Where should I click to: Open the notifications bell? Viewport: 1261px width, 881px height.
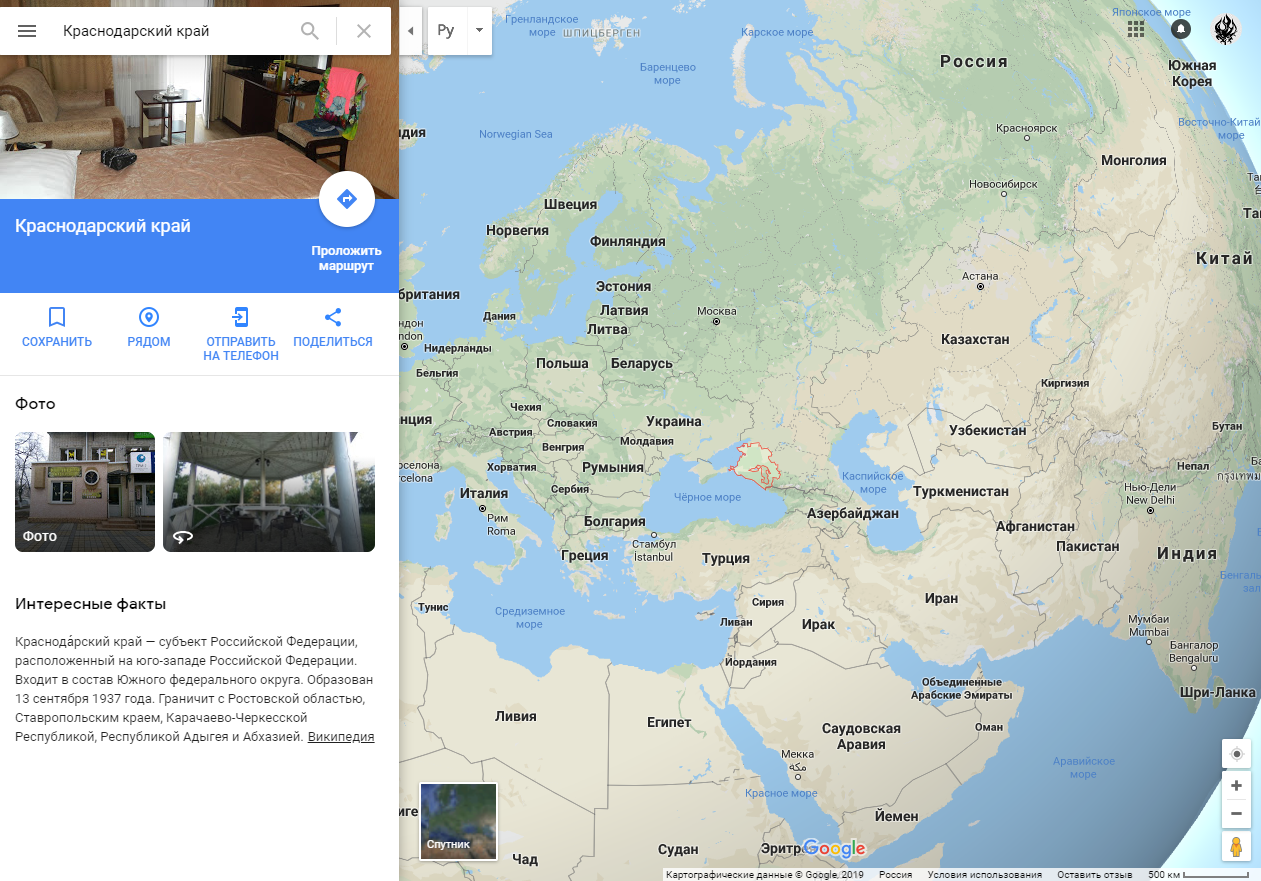[1181, 29]
